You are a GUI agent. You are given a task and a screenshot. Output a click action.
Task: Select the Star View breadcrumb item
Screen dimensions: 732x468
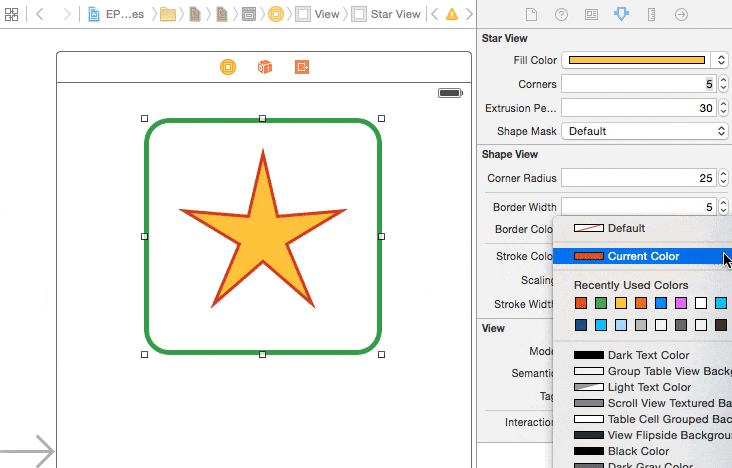pyautogui.click(x=387, y=14)
